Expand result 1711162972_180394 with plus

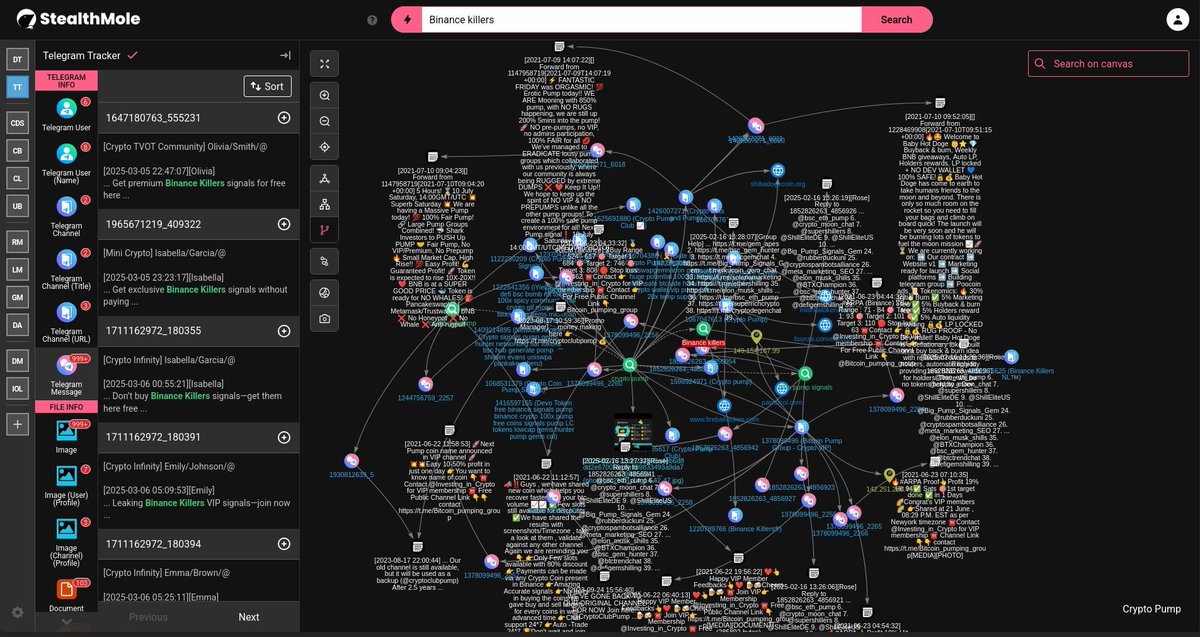click(284, 544)
